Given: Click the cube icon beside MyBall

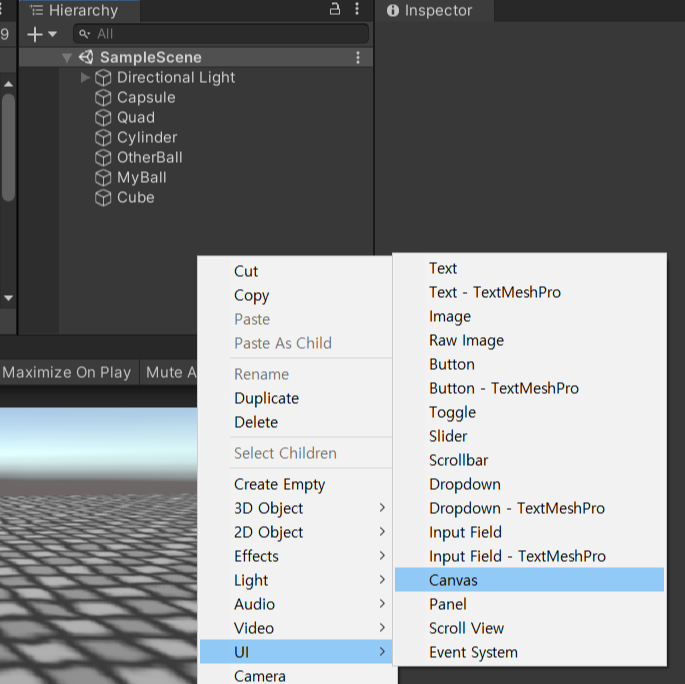Looking at the screenshot, I should click(x=103, y=178).
